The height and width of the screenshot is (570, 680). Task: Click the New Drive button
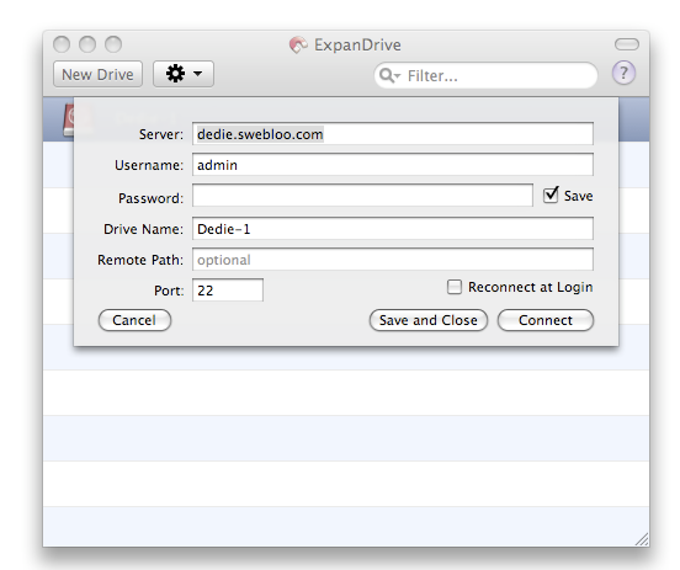[x=98, y=74]
